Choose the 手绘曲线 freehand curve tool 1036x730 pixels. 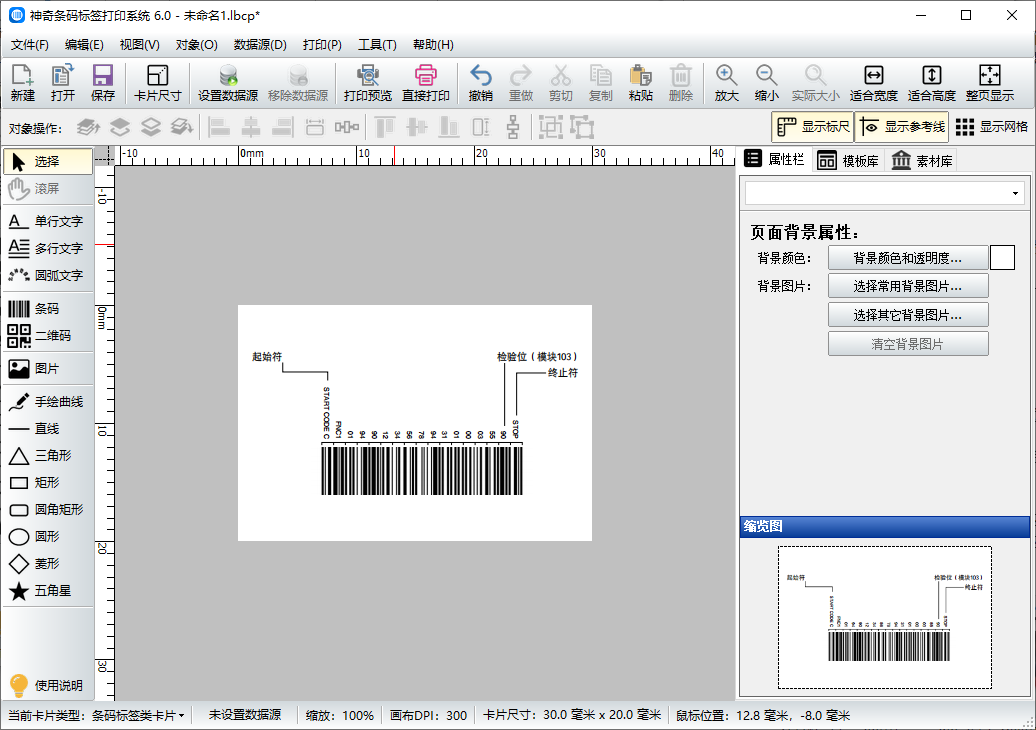click(48, 402)
